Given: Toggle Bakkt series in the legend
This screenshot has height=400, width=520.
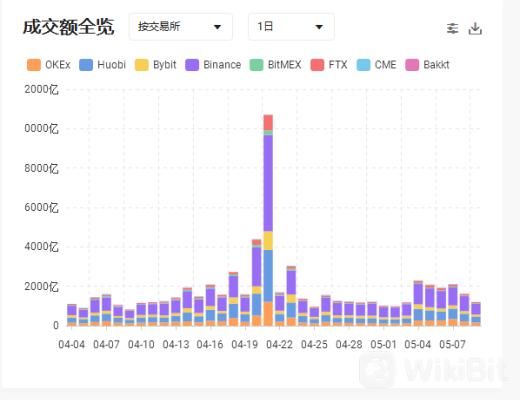Looking at the screenshot, I should pos(427,65).
